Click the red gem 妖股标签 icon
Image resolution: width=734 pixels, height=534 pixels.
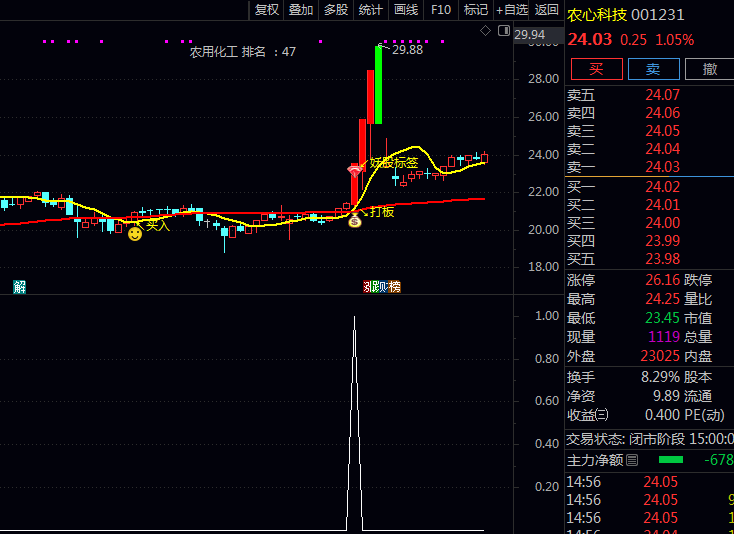tap(355, 170)
